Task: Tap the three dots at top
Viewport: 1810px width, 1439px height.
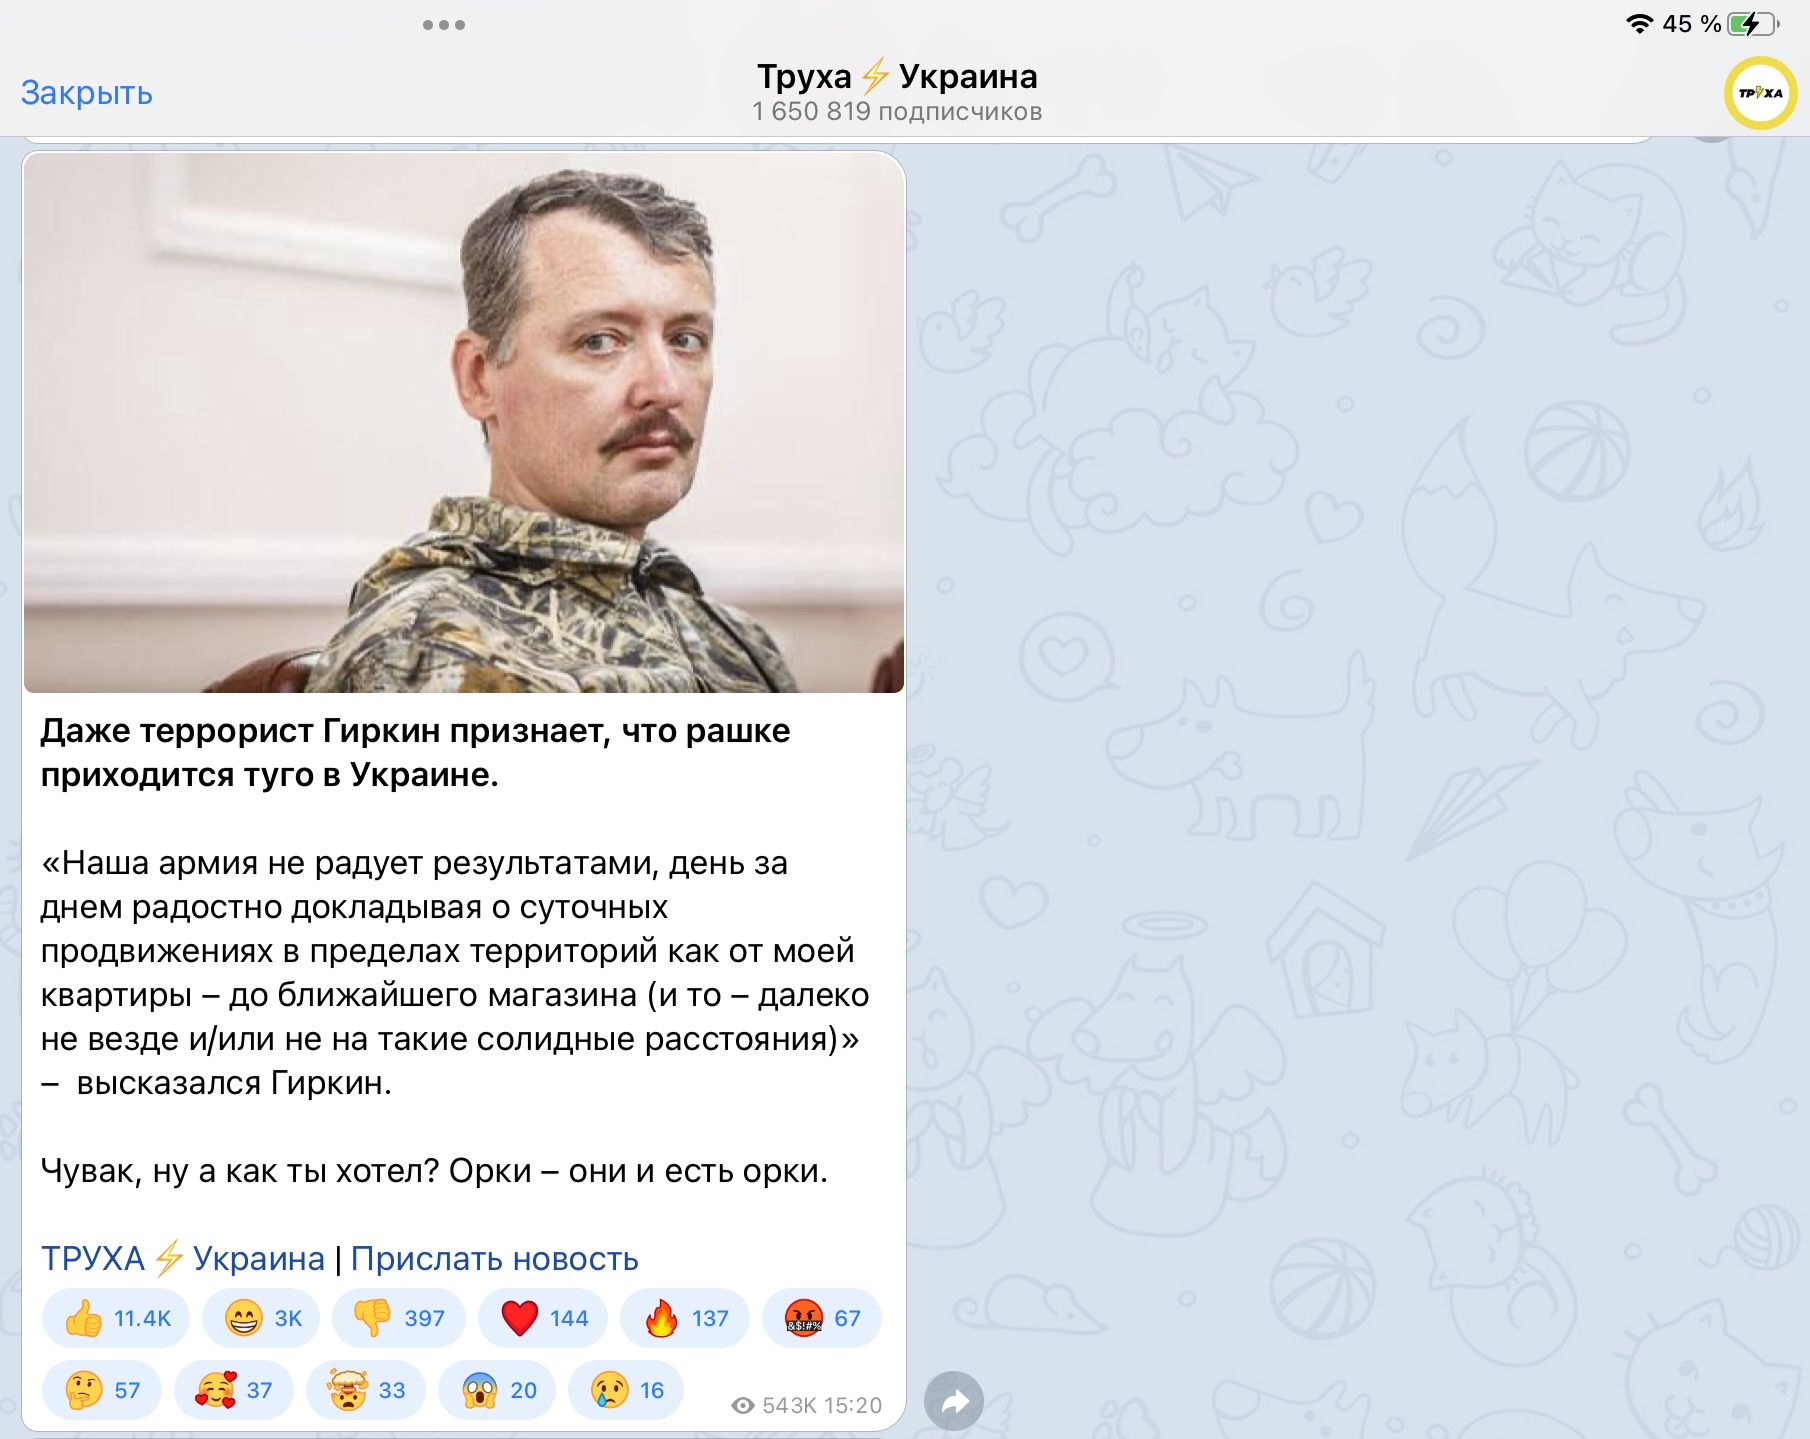Action: tap(443, 25)
